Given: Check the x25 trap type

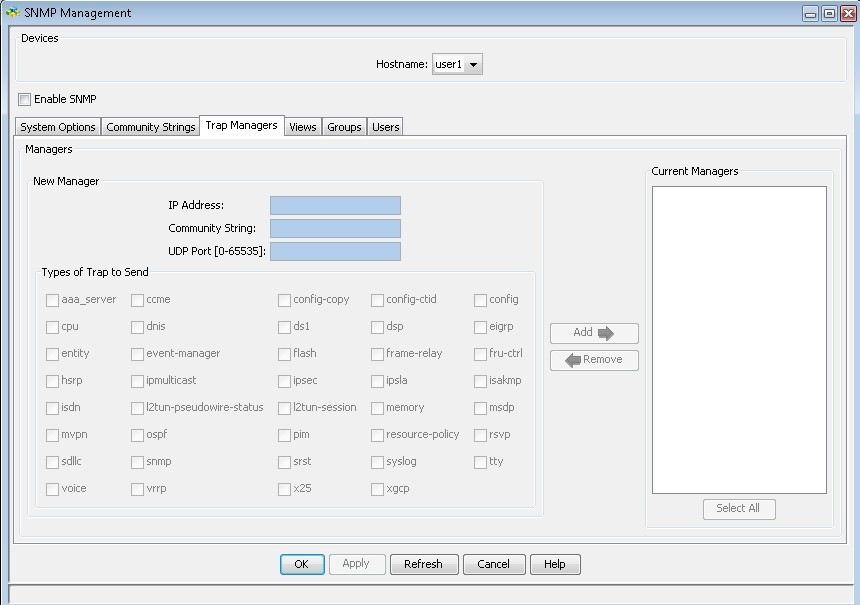Looking at the screenshot, I should click(x=284, y=489).
